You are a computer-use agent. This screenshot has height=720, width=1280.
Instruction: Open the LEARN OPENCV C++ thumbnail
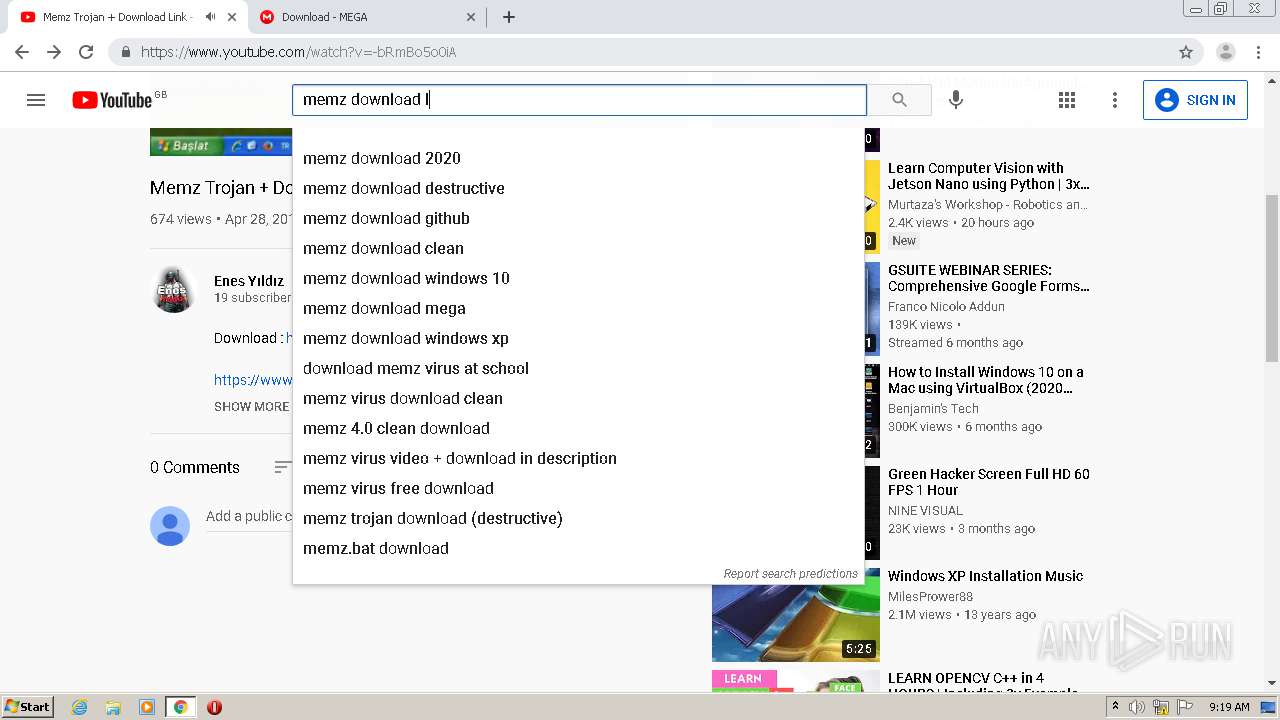[796, 680]
